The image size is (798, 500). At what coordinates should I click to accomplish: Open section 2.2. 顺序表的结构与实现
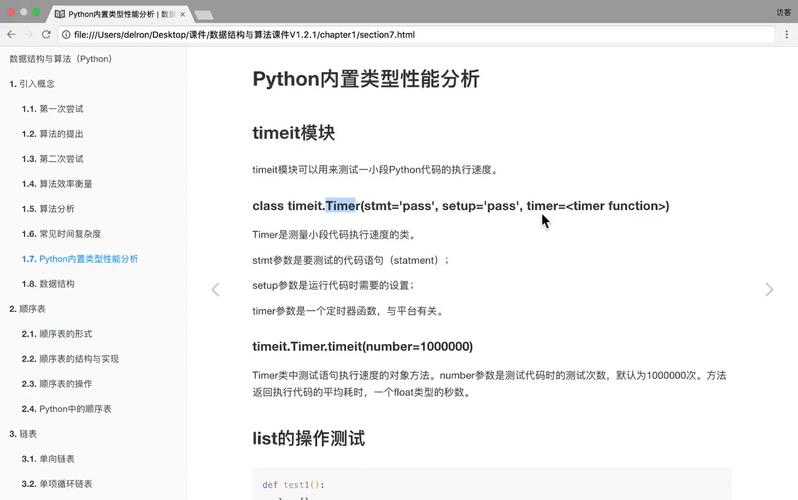70,358
